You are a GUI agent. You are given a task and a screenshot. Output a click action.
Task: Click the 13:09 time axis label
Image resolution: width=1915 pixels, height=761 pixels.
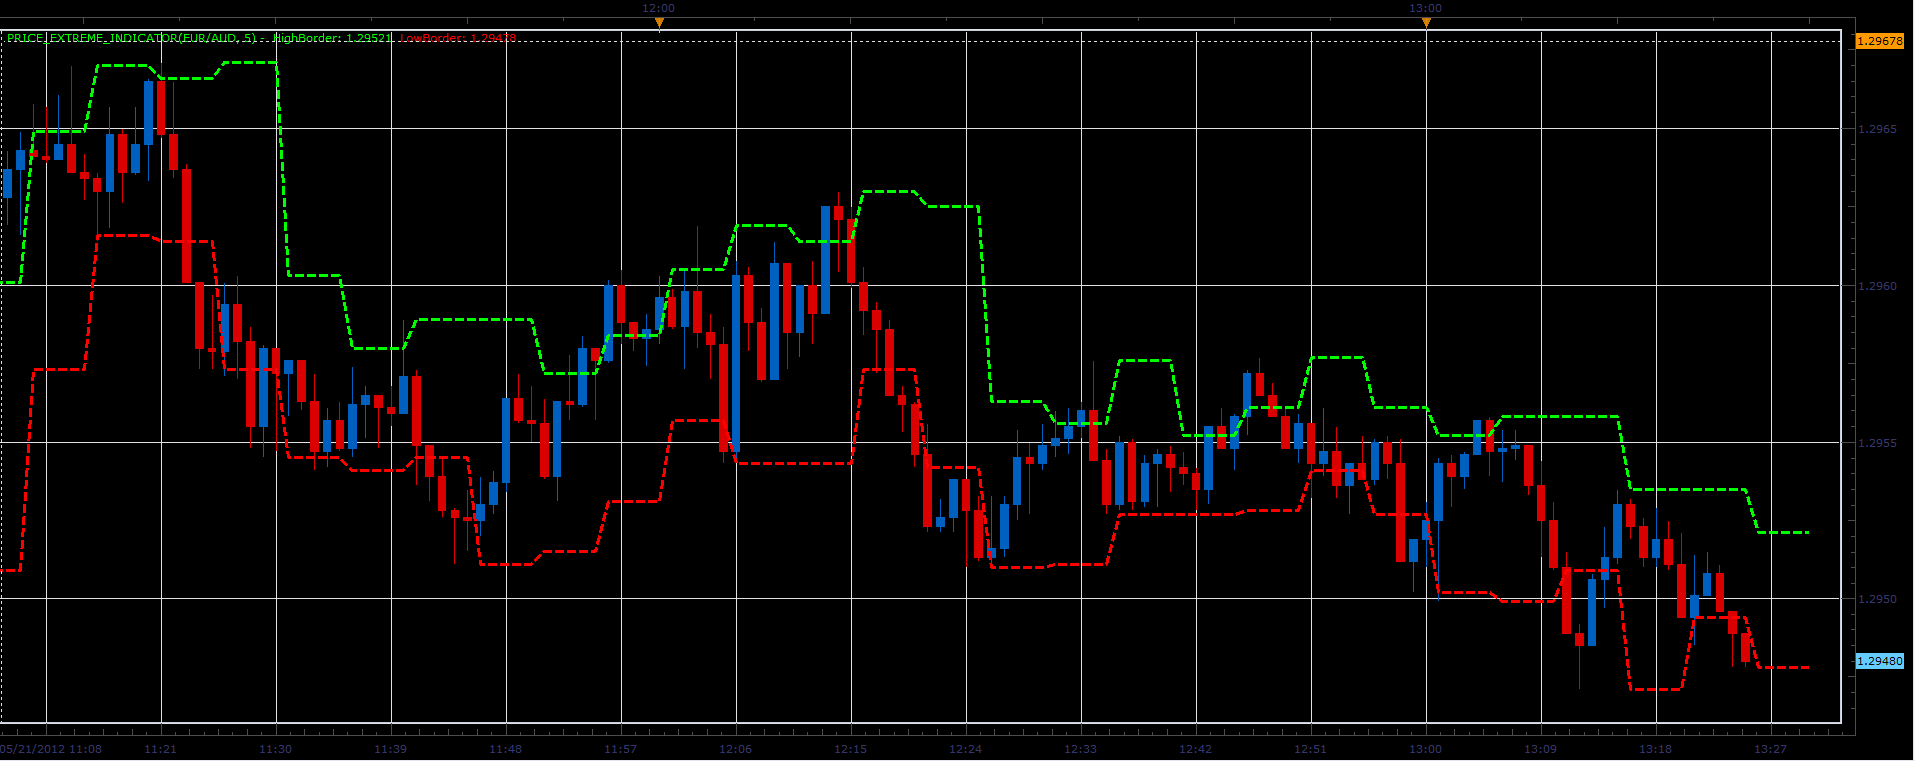point(1541,749)
